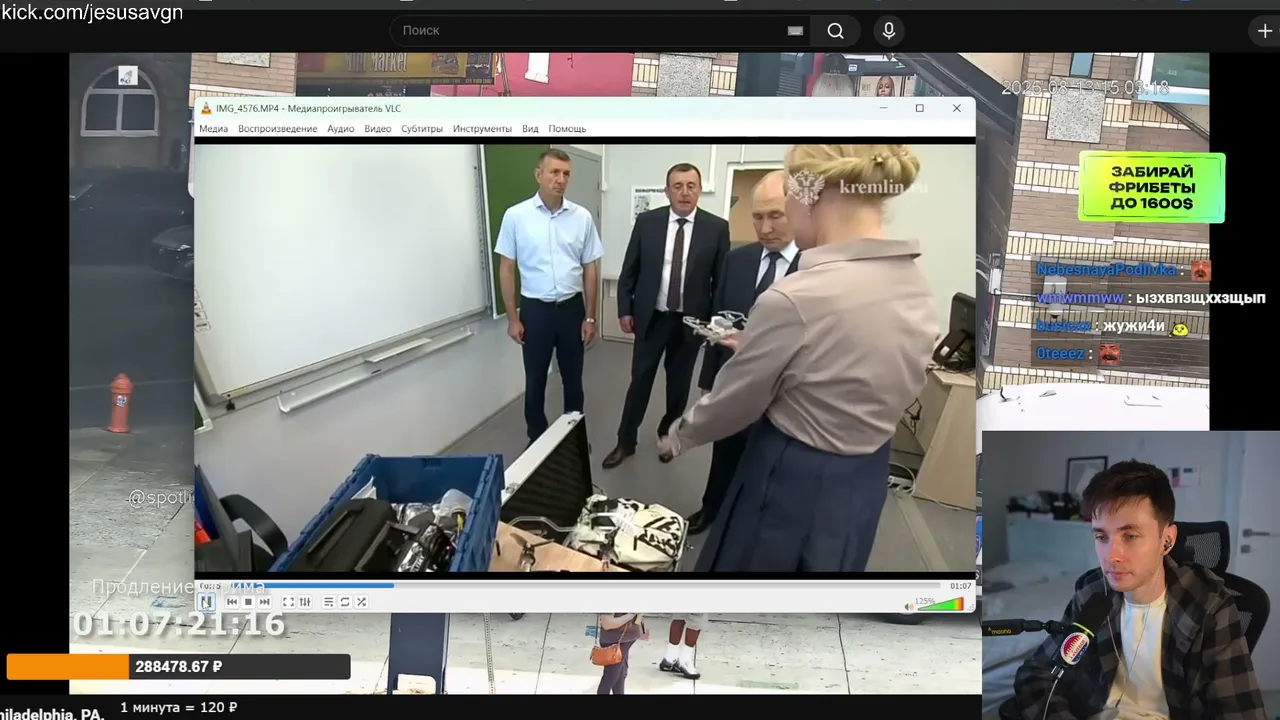Click chat username 0teeez

[x=1059, y=353]
